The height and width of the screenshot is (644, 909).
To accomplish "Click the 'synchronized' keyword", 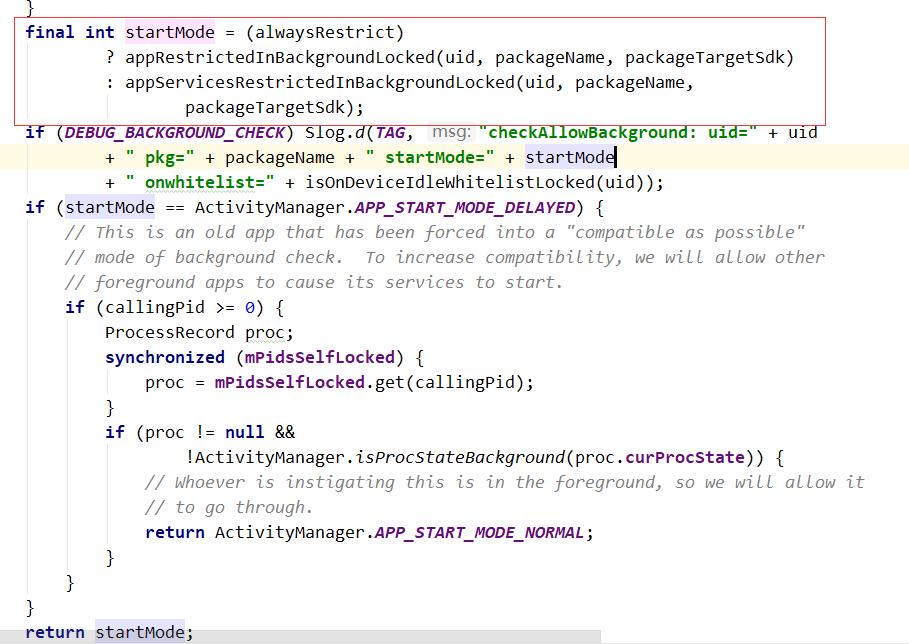I will [165, 358].
